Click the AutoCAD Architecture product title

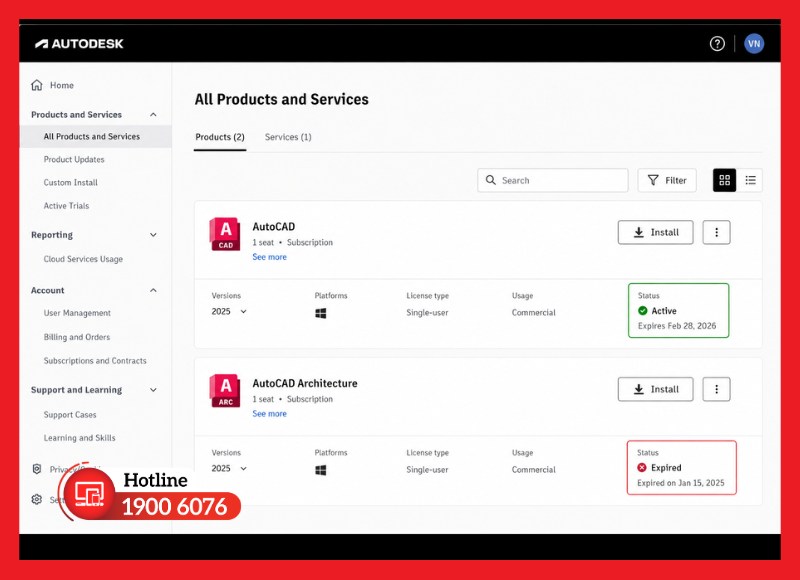point(305,383)
